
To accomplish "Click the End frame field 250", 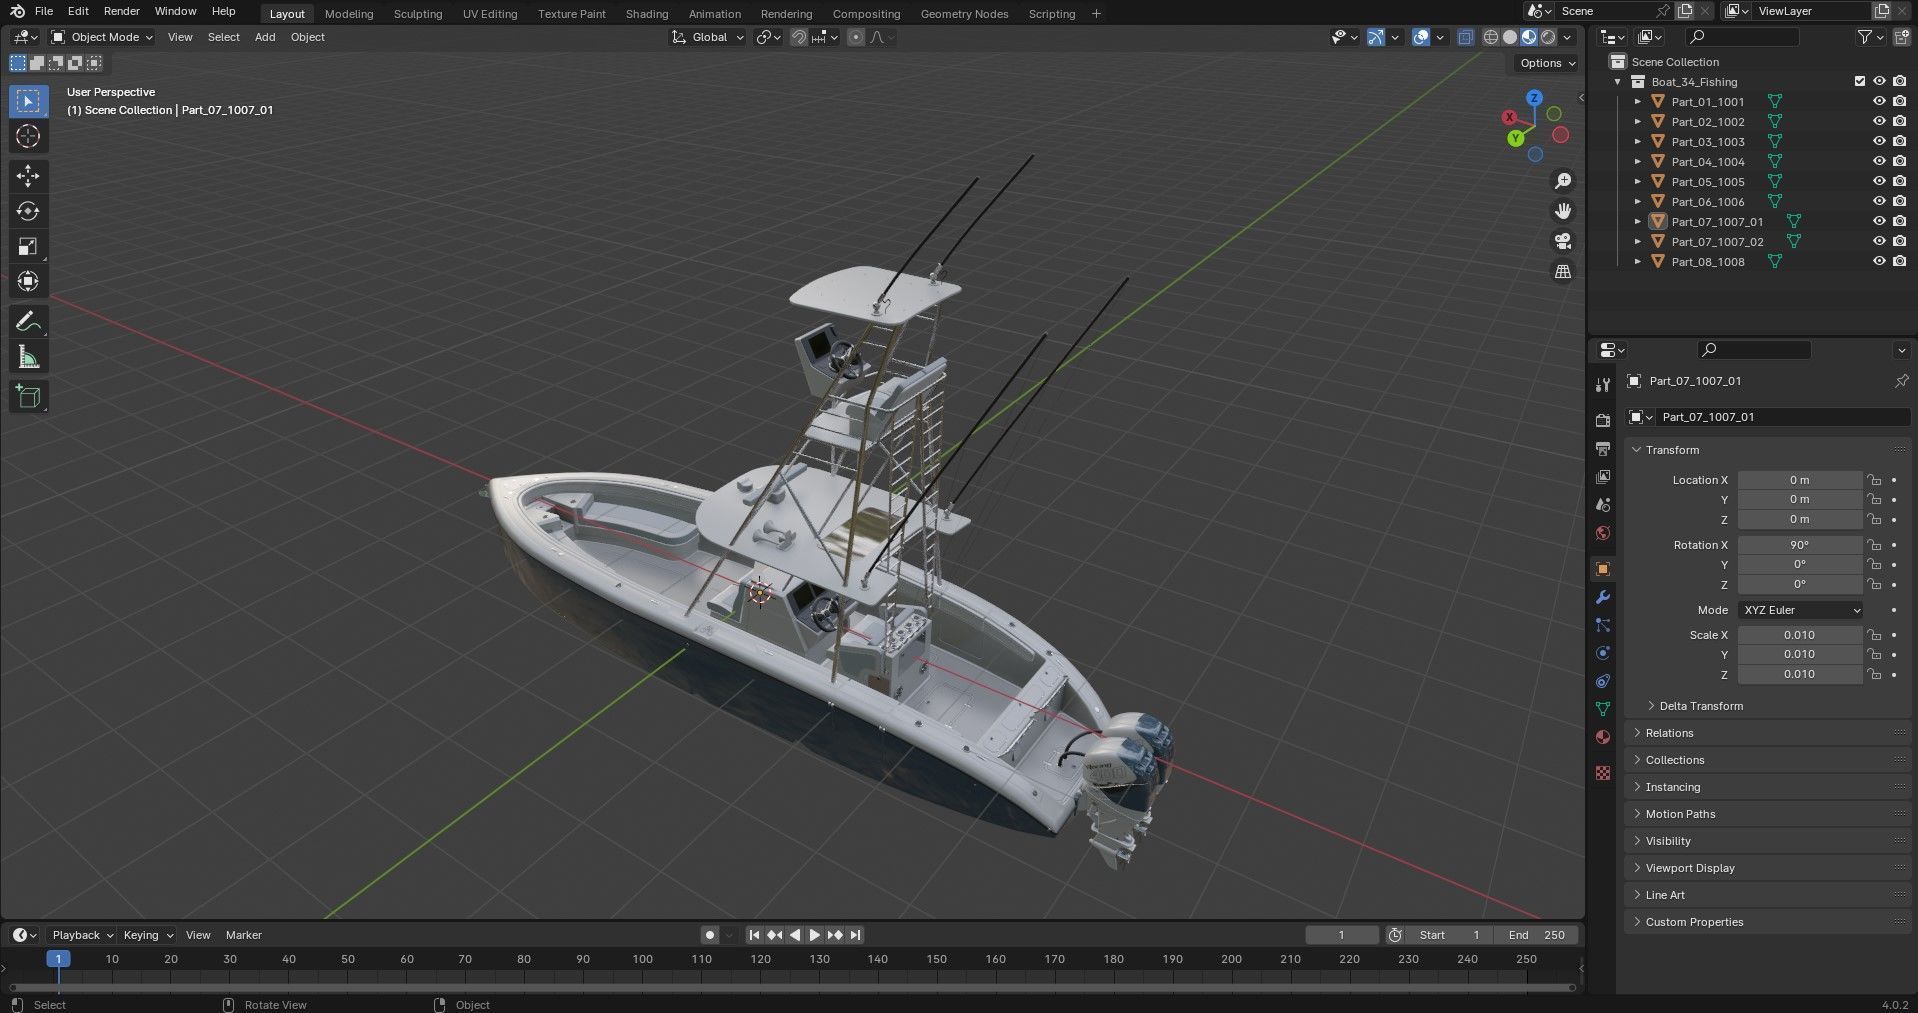I will click(1537, 935).
